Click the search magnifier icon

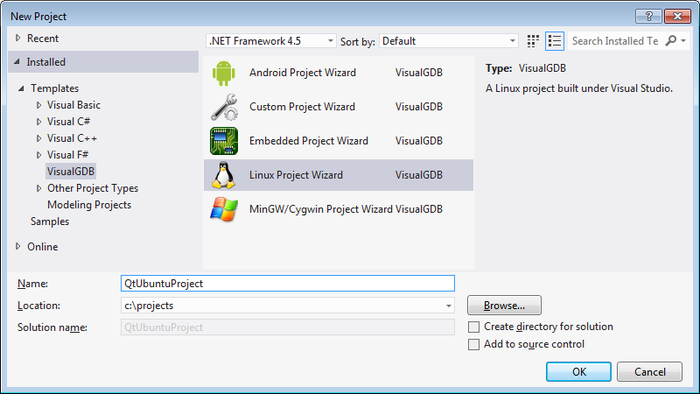[x=671, y=41]
